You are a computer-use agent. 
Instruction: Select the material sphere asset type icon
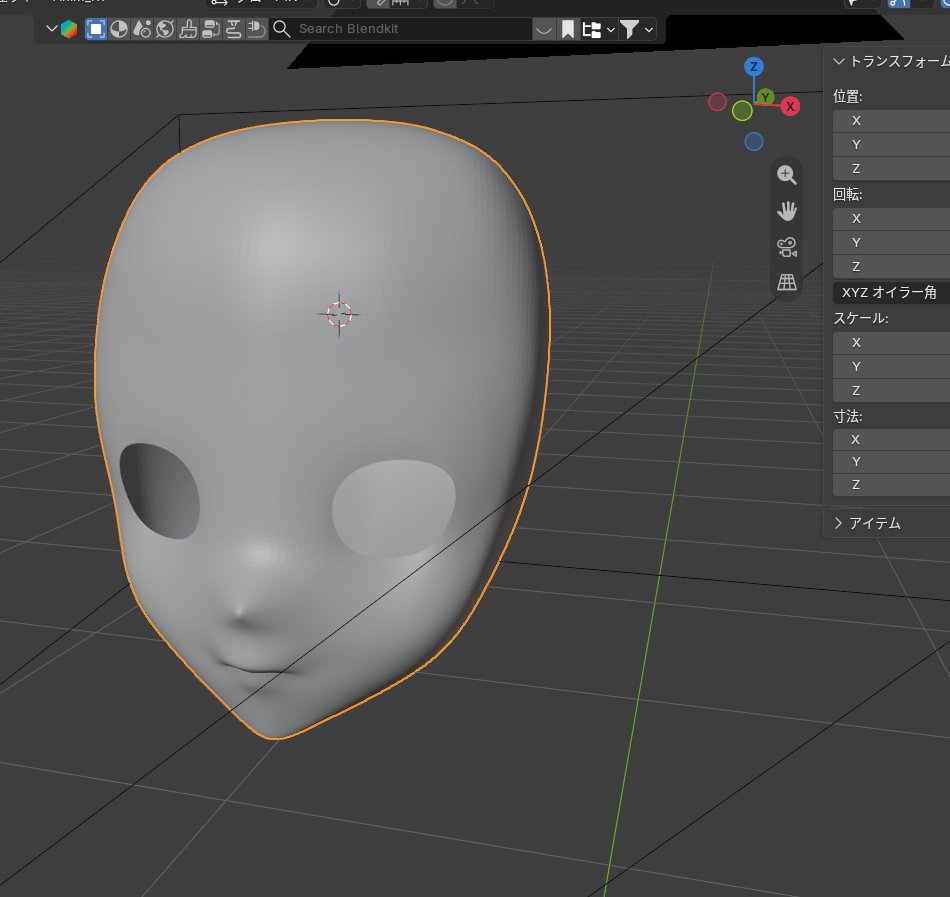119,29
